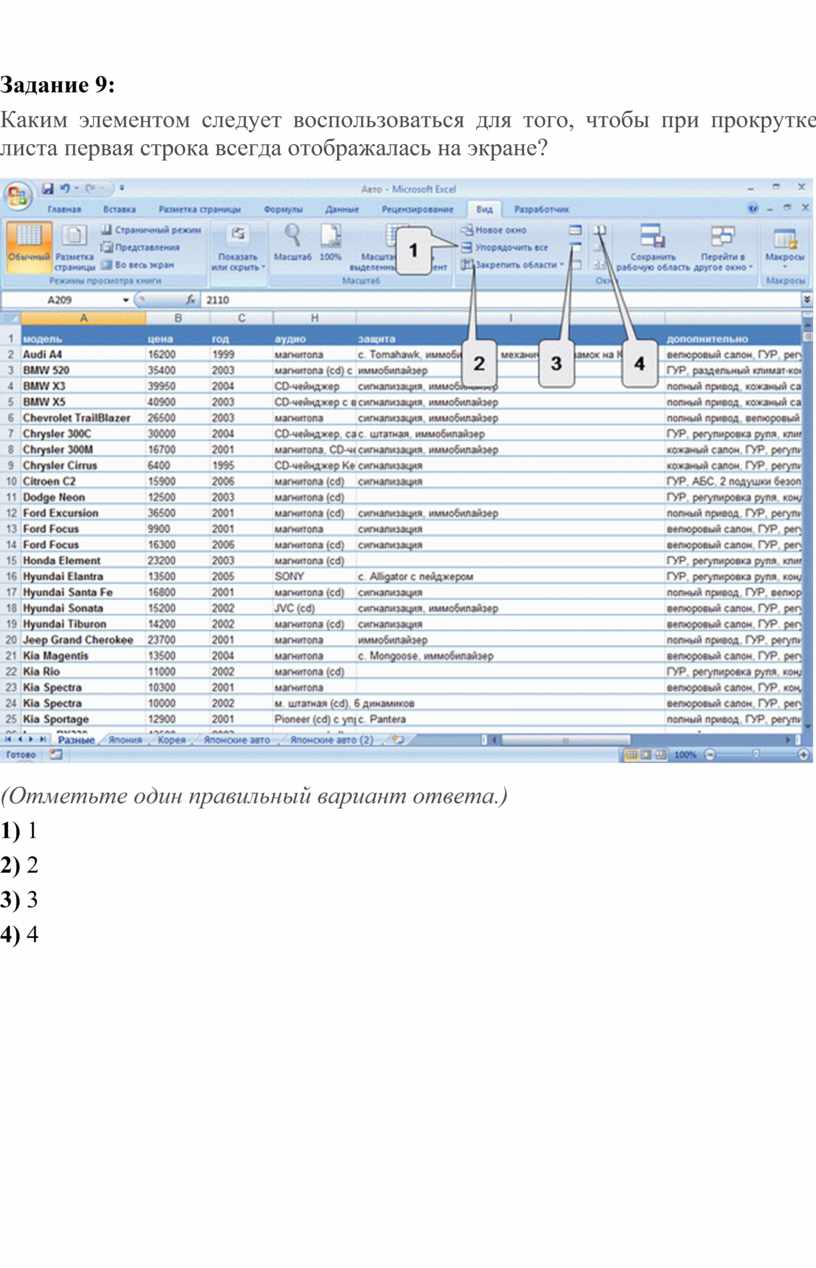Select header cell дополнительно
The image size is (816, 1268).
tap(733, 339)
